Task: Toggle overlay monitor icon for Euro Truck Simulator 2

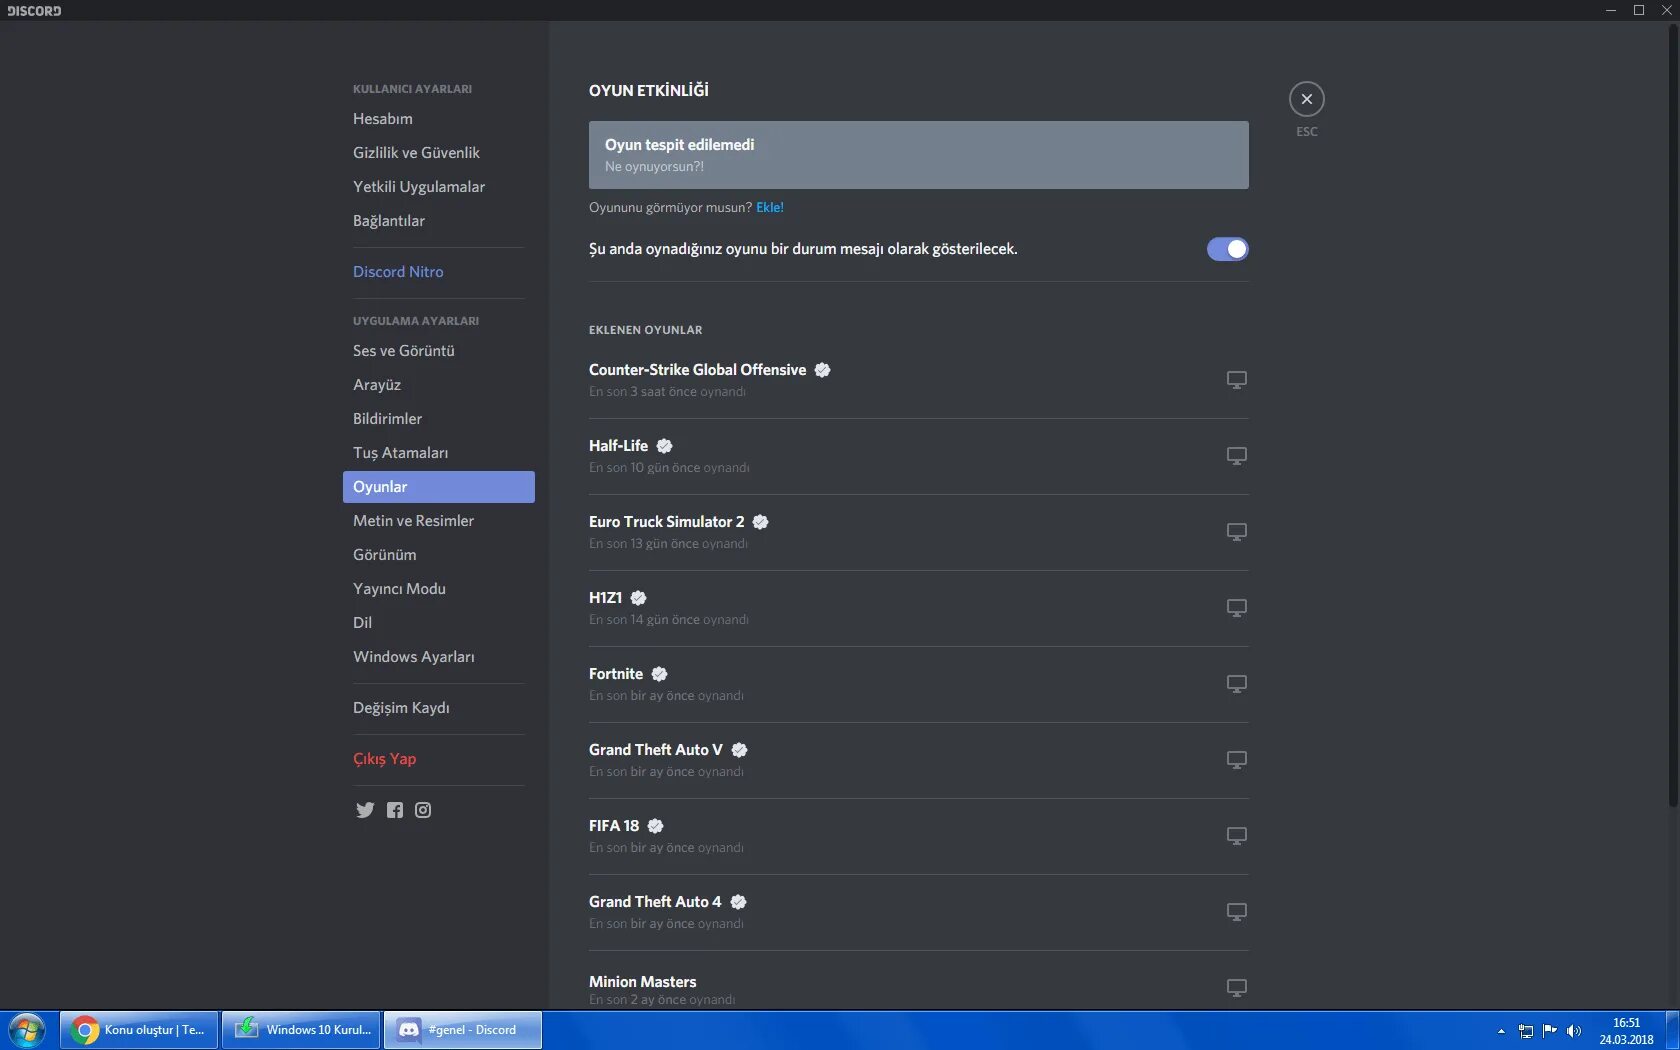Action: pyautogui.click(x=1237, y=532)
